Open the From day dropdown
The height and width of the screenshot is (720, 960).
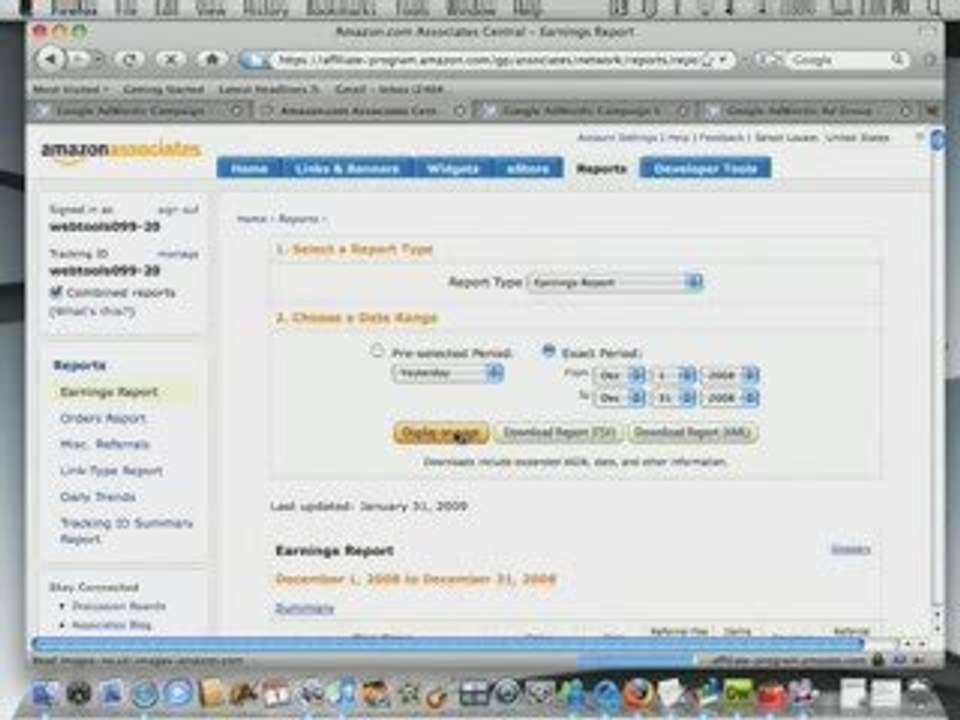click(x=673, y=375)
